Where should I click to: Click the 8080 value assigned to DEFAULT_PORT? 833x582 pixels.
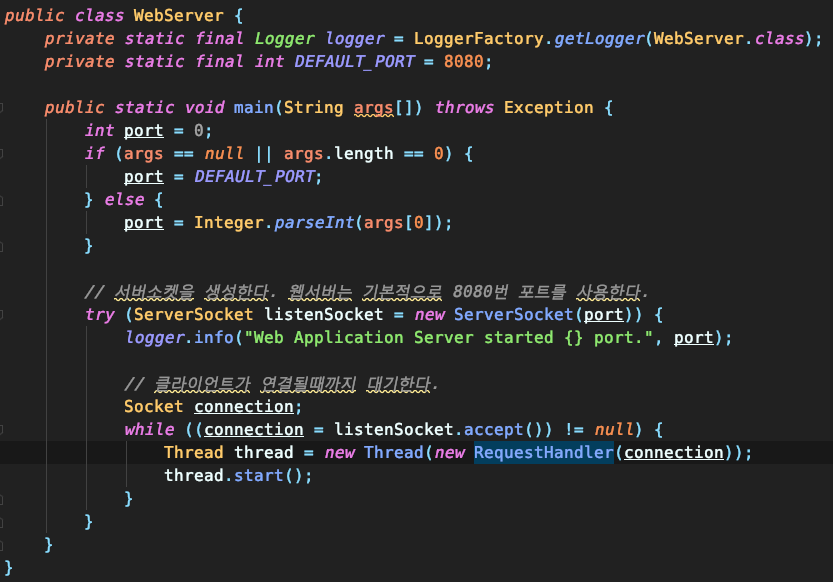pyautogui.click(x=464, y=62)
